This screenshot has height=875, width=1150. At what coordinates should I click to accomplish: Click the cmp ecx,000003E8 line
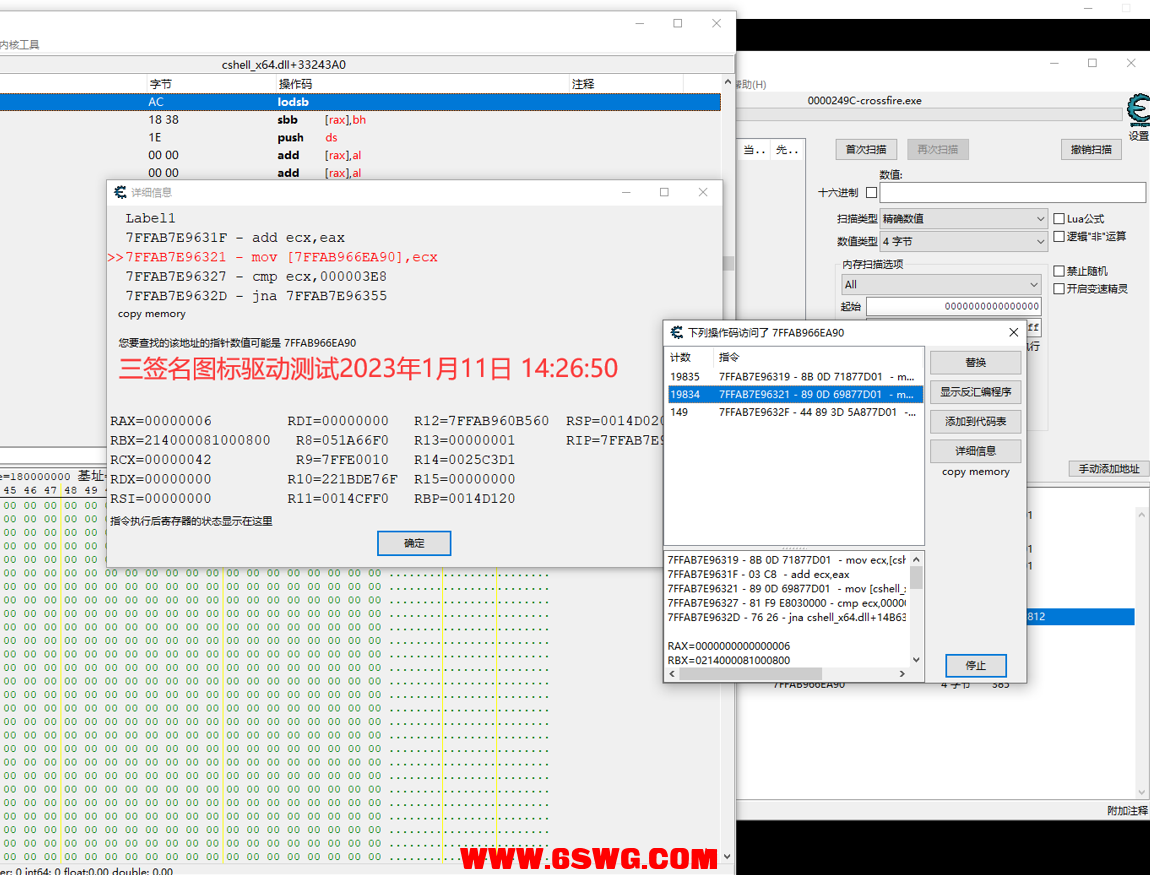(256, 277)
